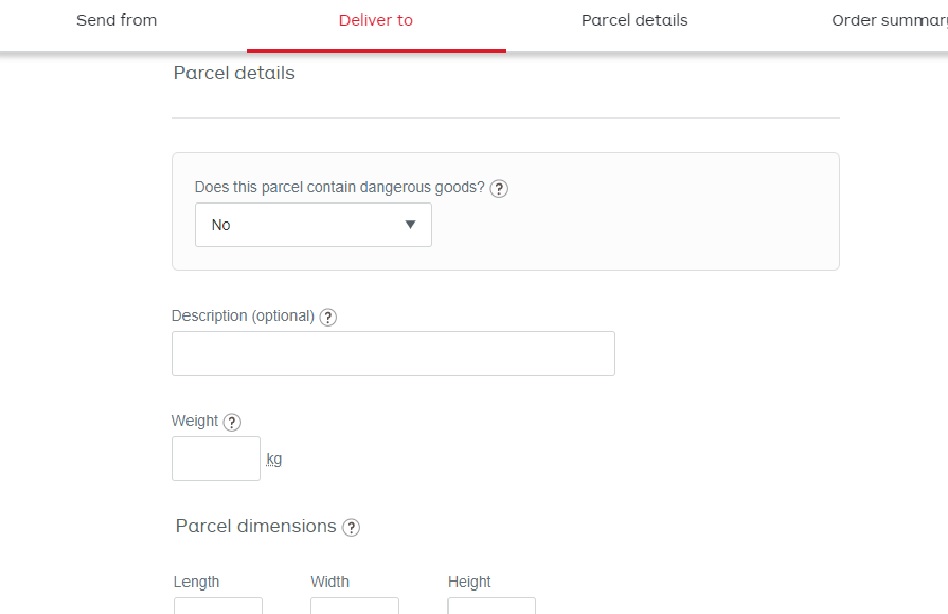
Task: Click the dangerous goods question label
Action: coord(339,187)
